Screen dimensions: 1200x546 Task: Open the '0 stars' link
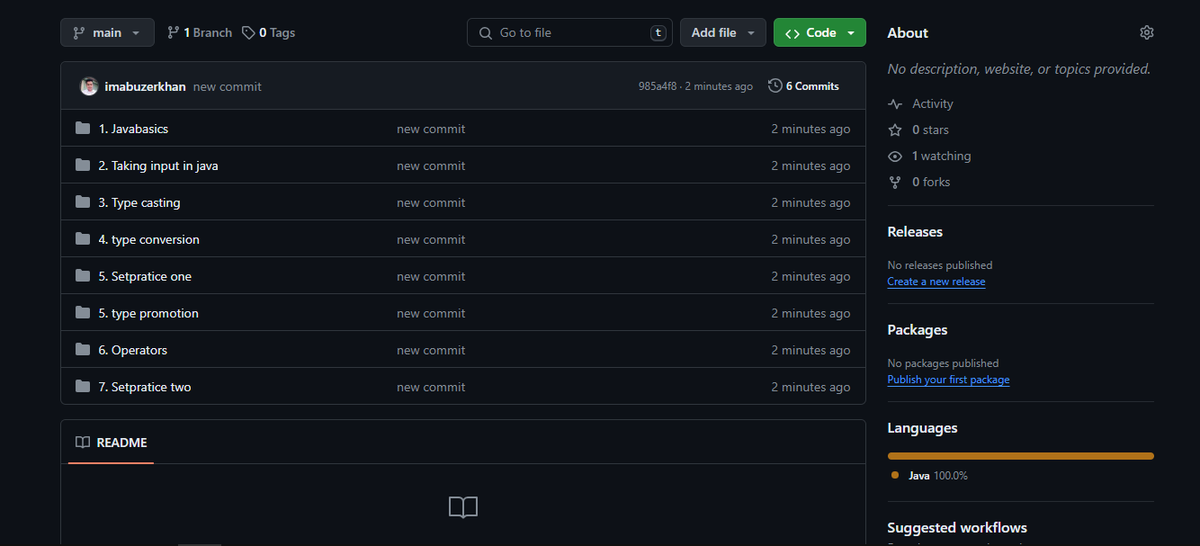point(919,130)
